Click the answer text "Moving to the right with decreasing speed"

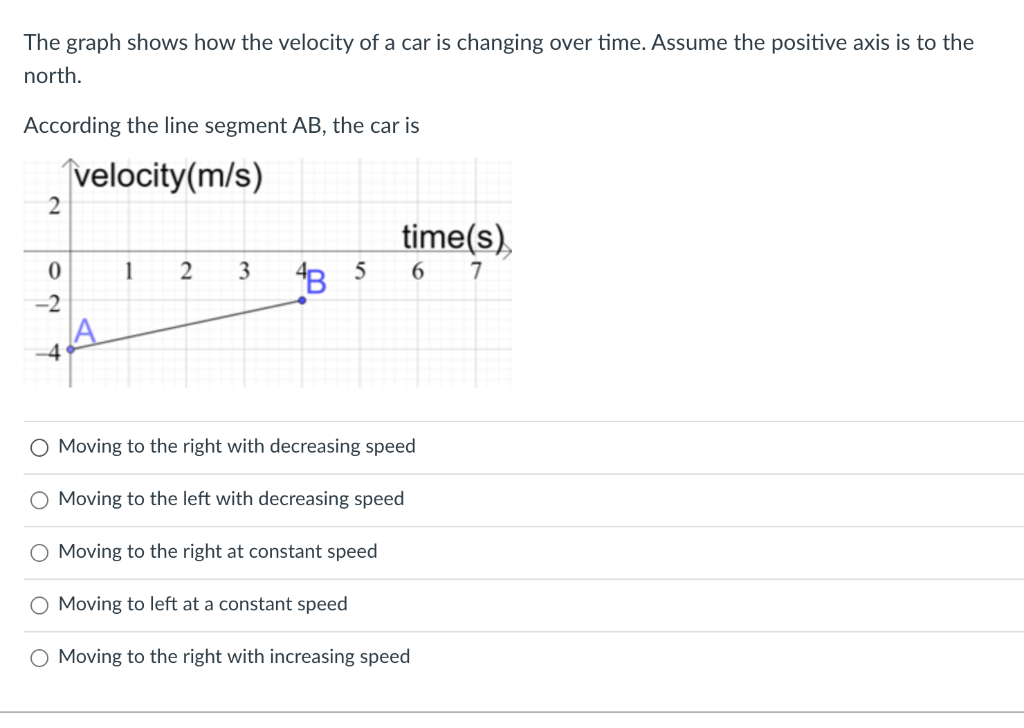tap(236, 446)
